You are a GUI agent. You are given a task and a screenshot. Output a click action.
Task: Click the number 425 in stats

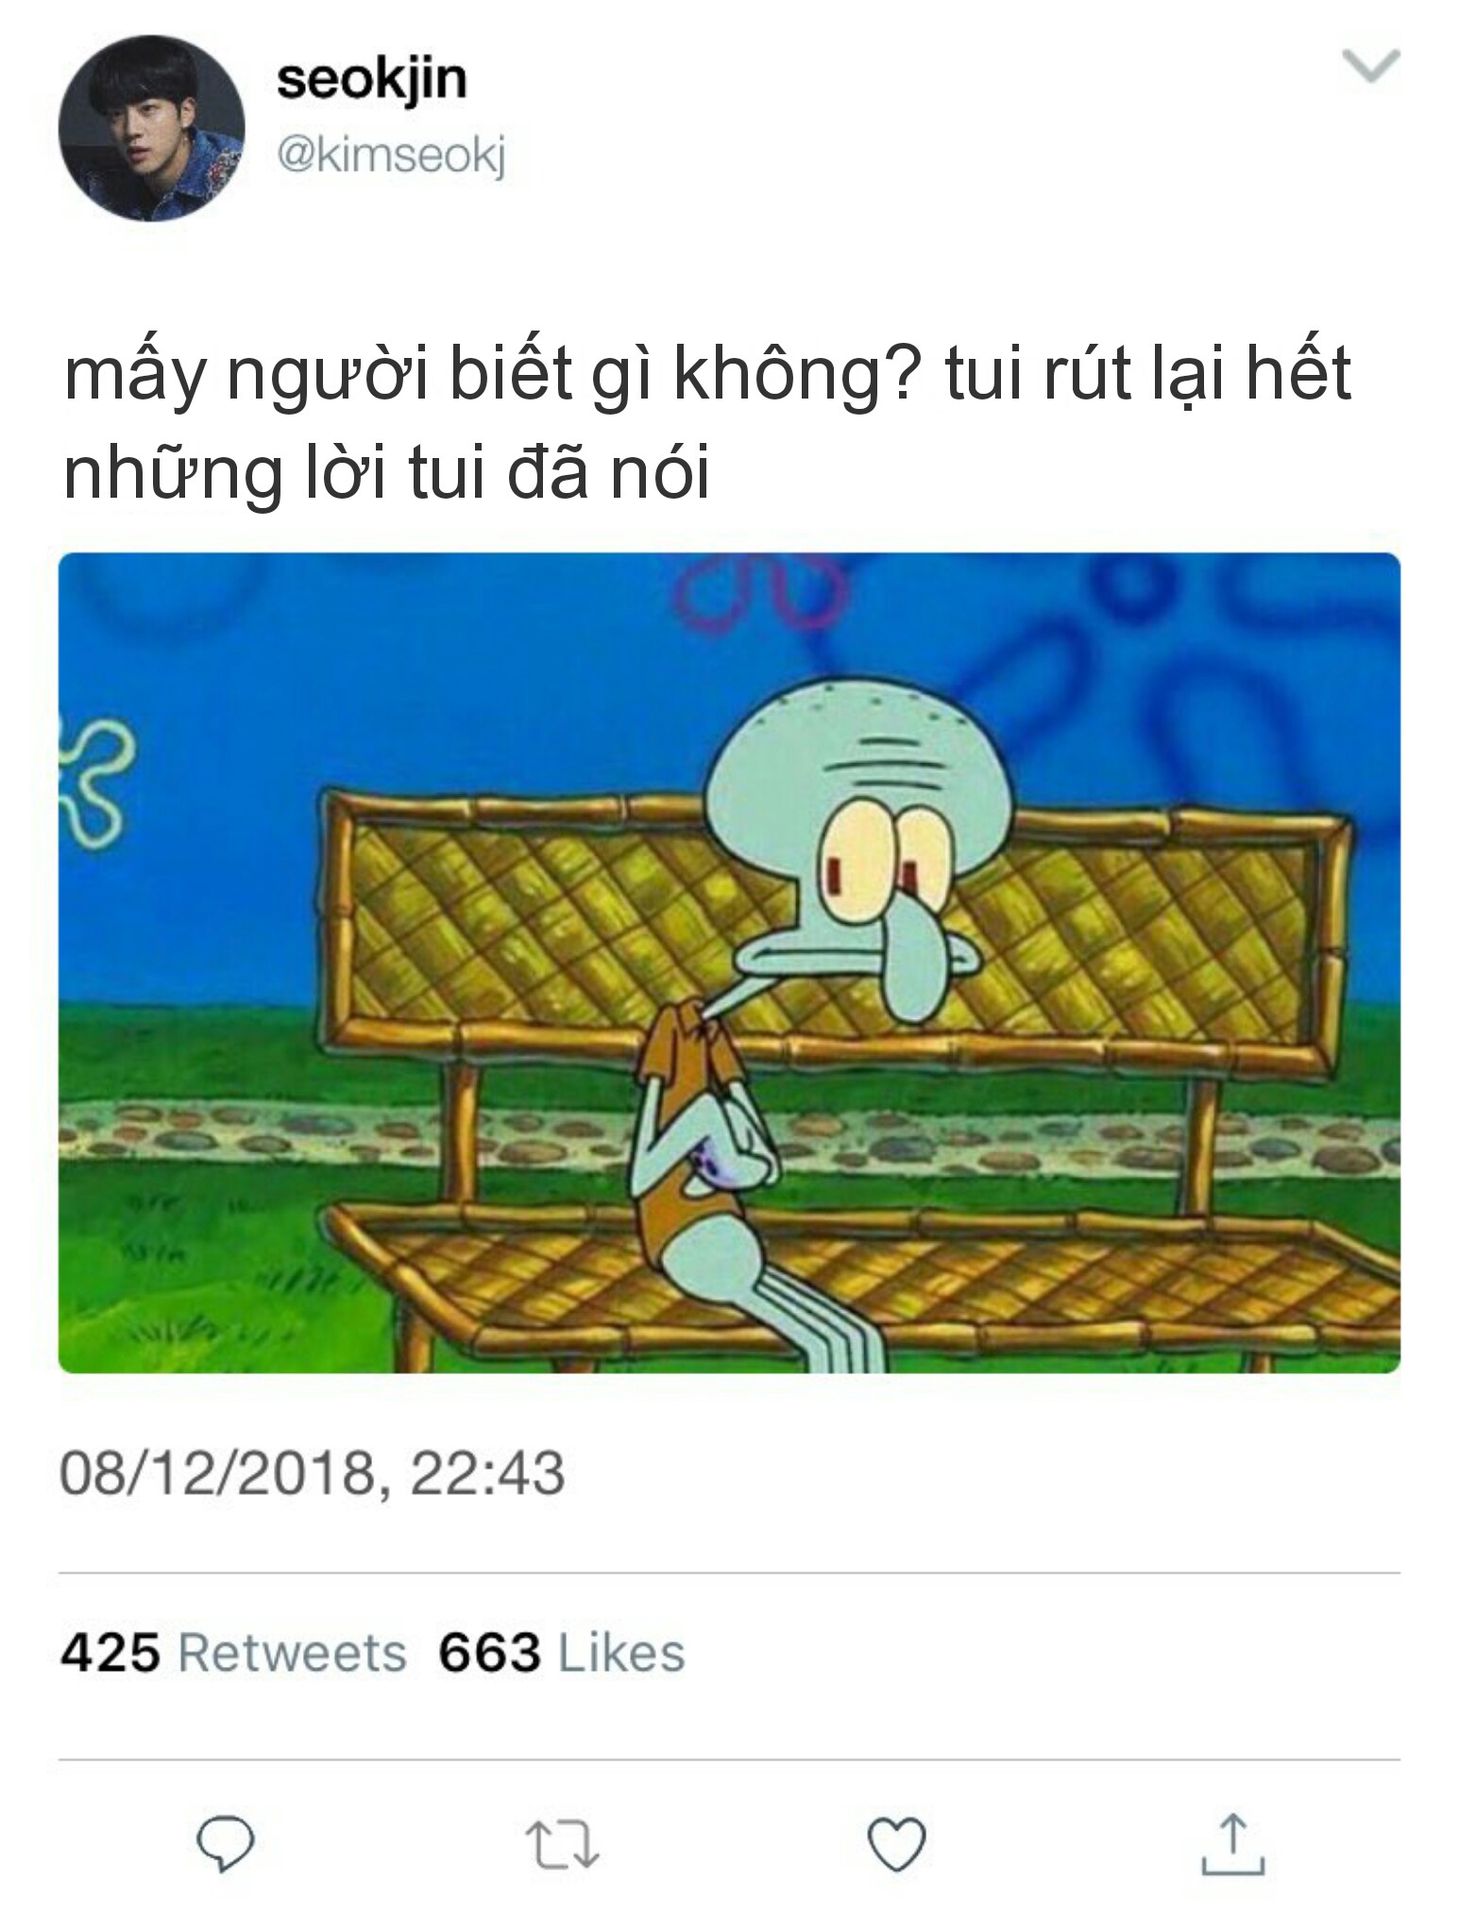point(110,1653)
